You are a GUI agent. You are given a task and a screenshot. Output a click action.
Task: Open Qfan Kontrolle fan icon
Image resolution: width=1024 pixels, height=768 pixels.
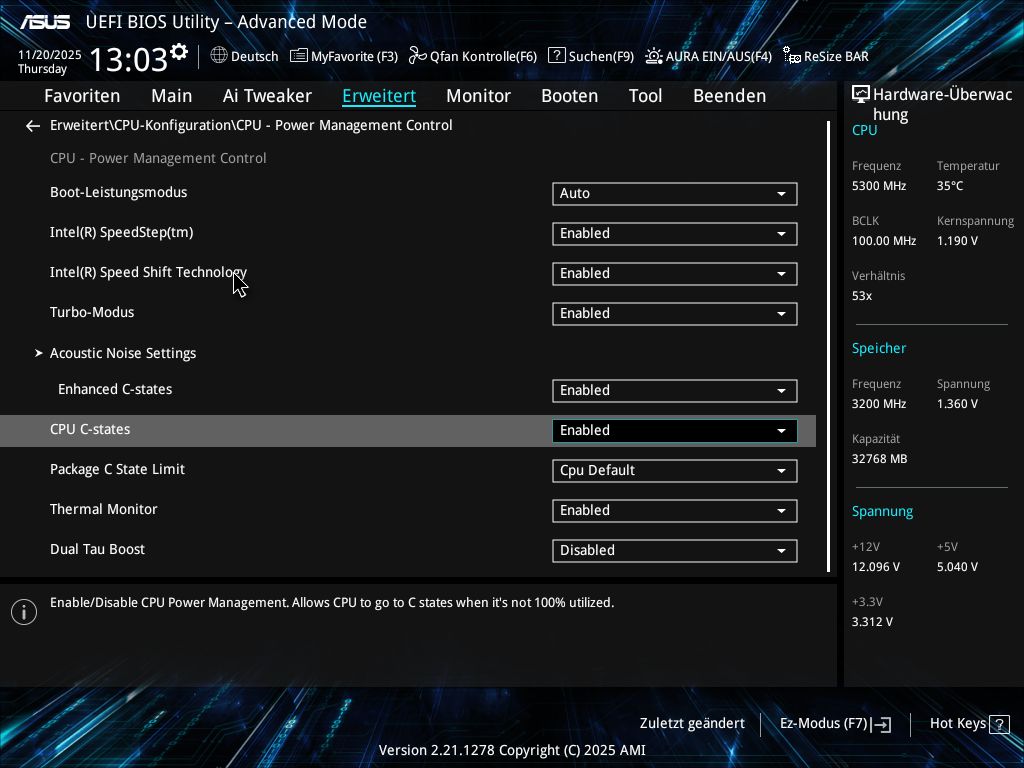(417, 56)
